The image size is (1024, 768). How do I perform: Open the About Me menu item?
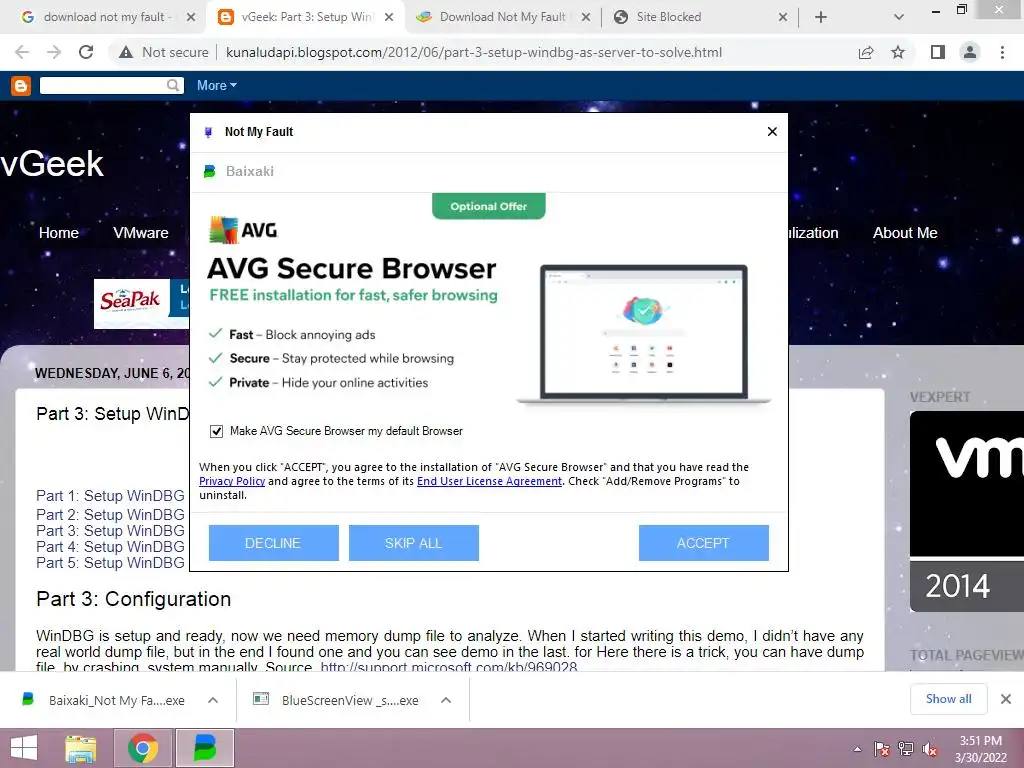coord(905,233)
